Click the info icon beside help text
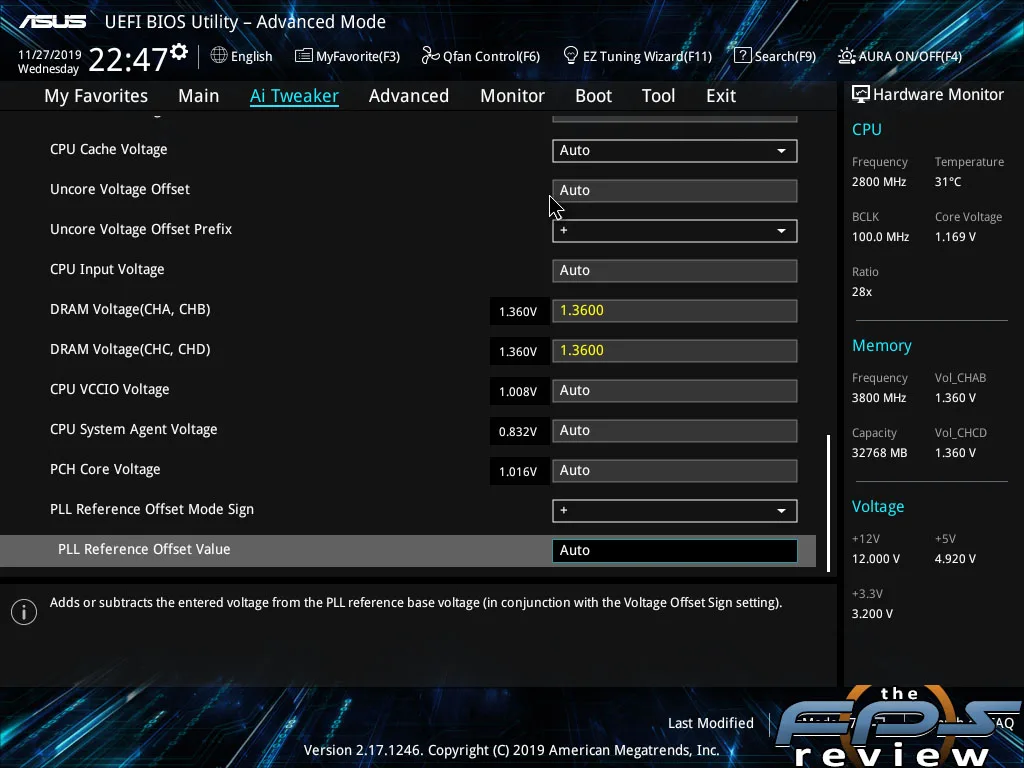 [x=24, y=612]
